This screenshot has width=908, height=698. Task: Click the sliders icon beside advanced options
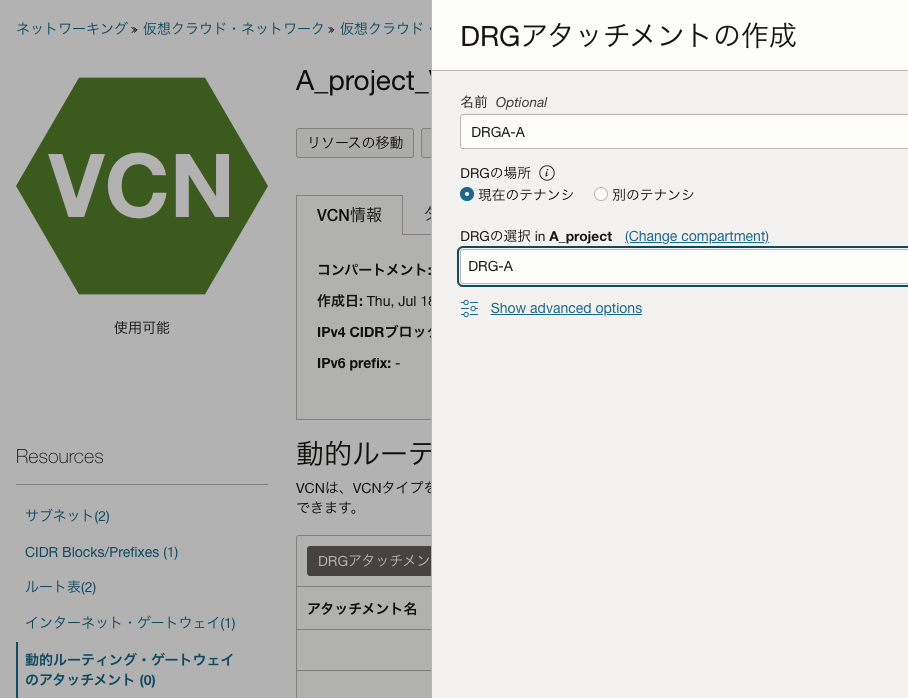[469, 308]
